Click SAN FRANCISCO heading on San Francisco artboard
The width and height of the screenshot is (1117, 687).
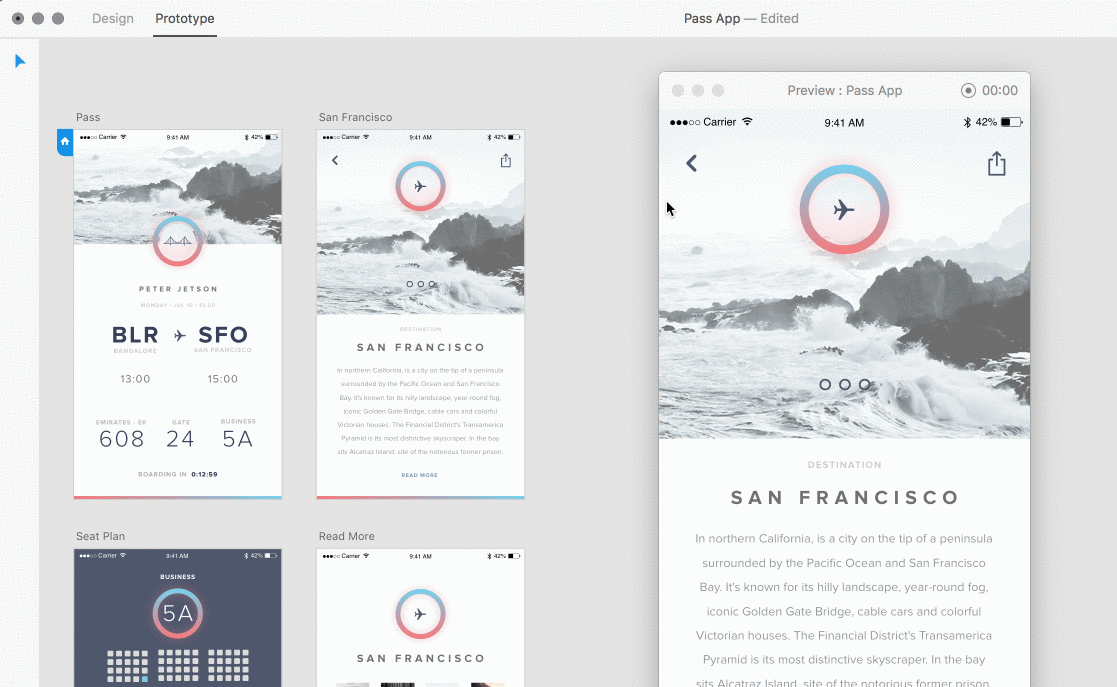pyautogui.click(x=421, y=347)
